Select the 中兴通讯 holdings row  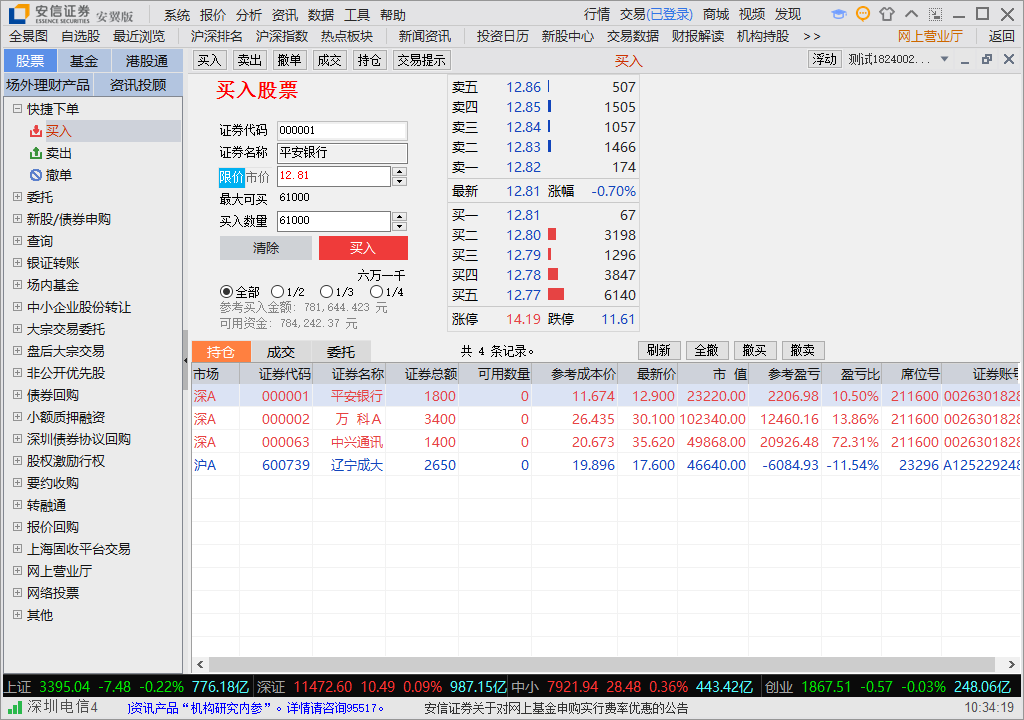point(605,442)
